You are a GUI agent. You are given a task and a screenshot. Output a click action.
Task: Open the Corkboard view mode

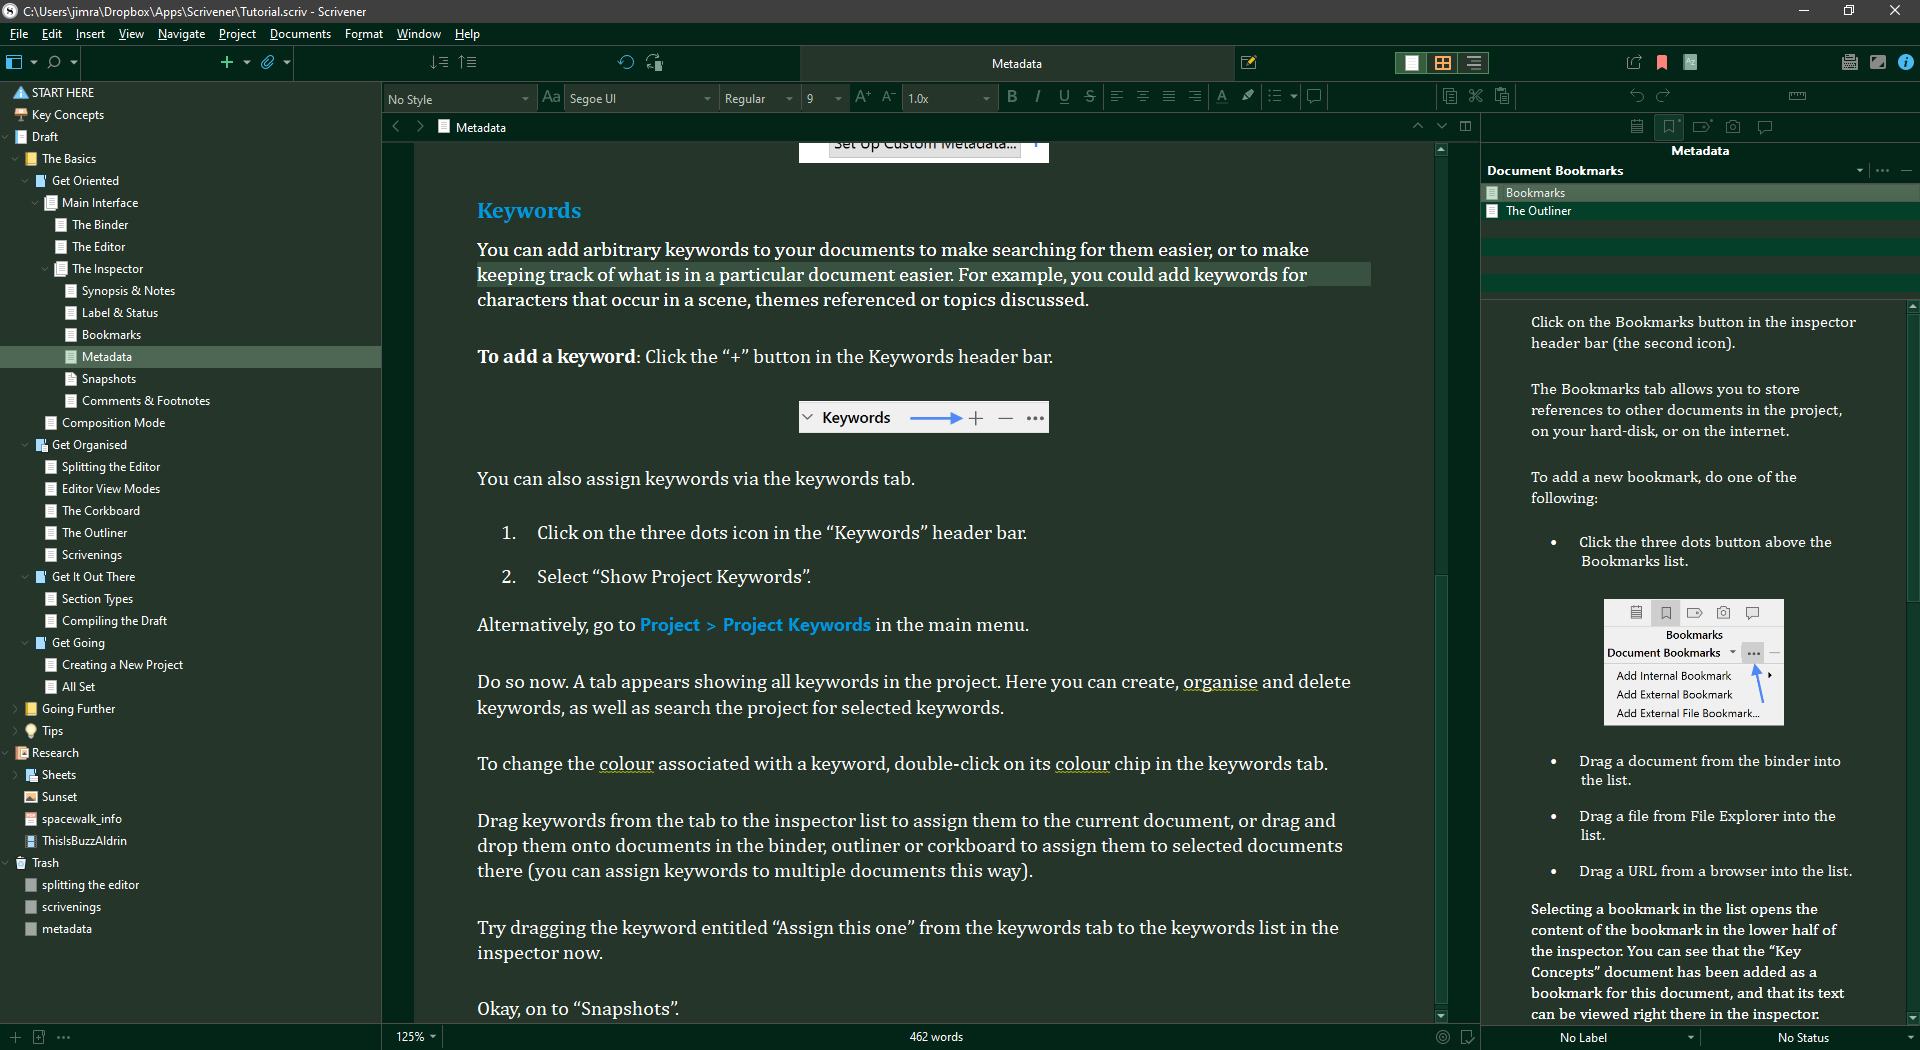coord(1443,62)
